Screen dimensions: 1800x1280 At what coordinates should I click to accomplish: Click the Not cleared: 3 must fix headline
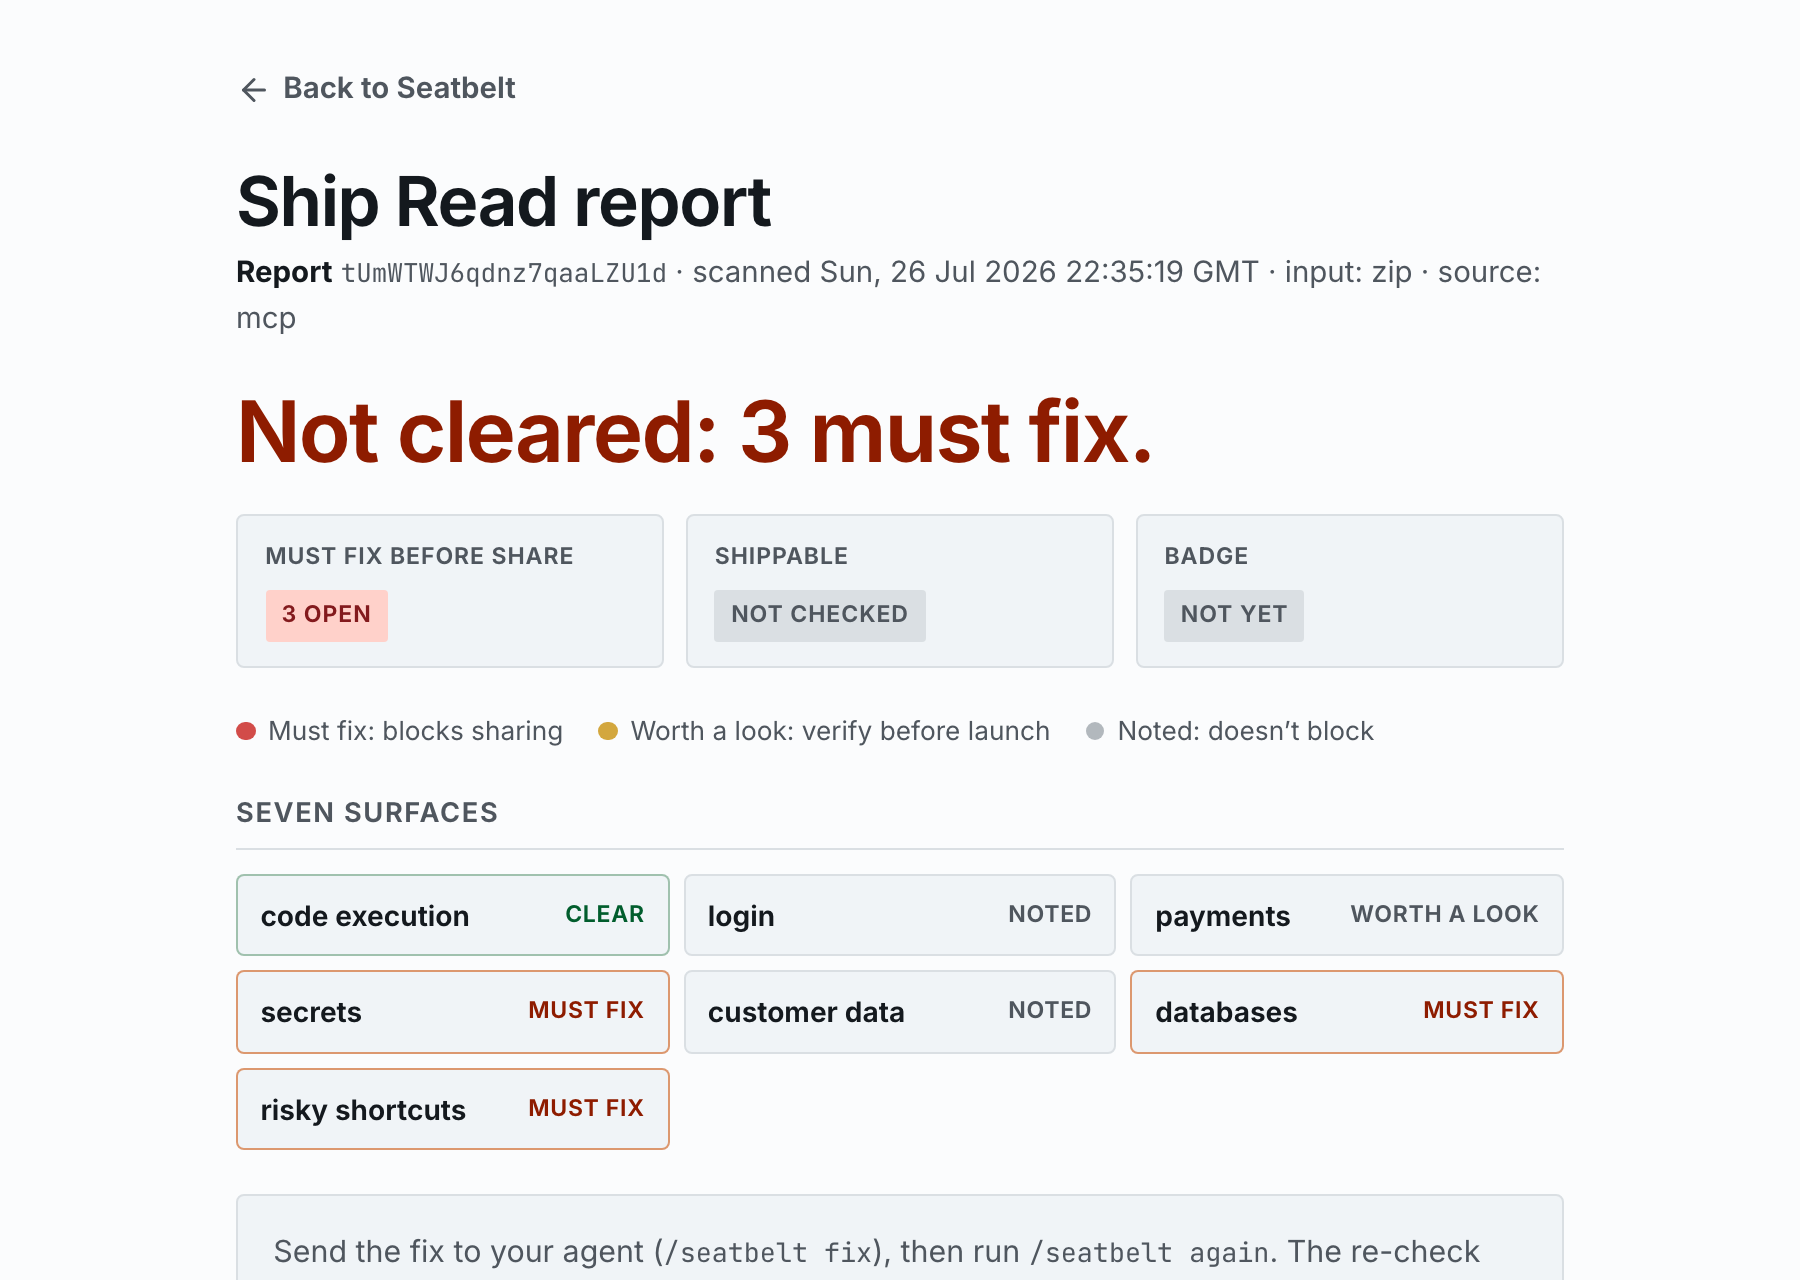pos(695,432)
